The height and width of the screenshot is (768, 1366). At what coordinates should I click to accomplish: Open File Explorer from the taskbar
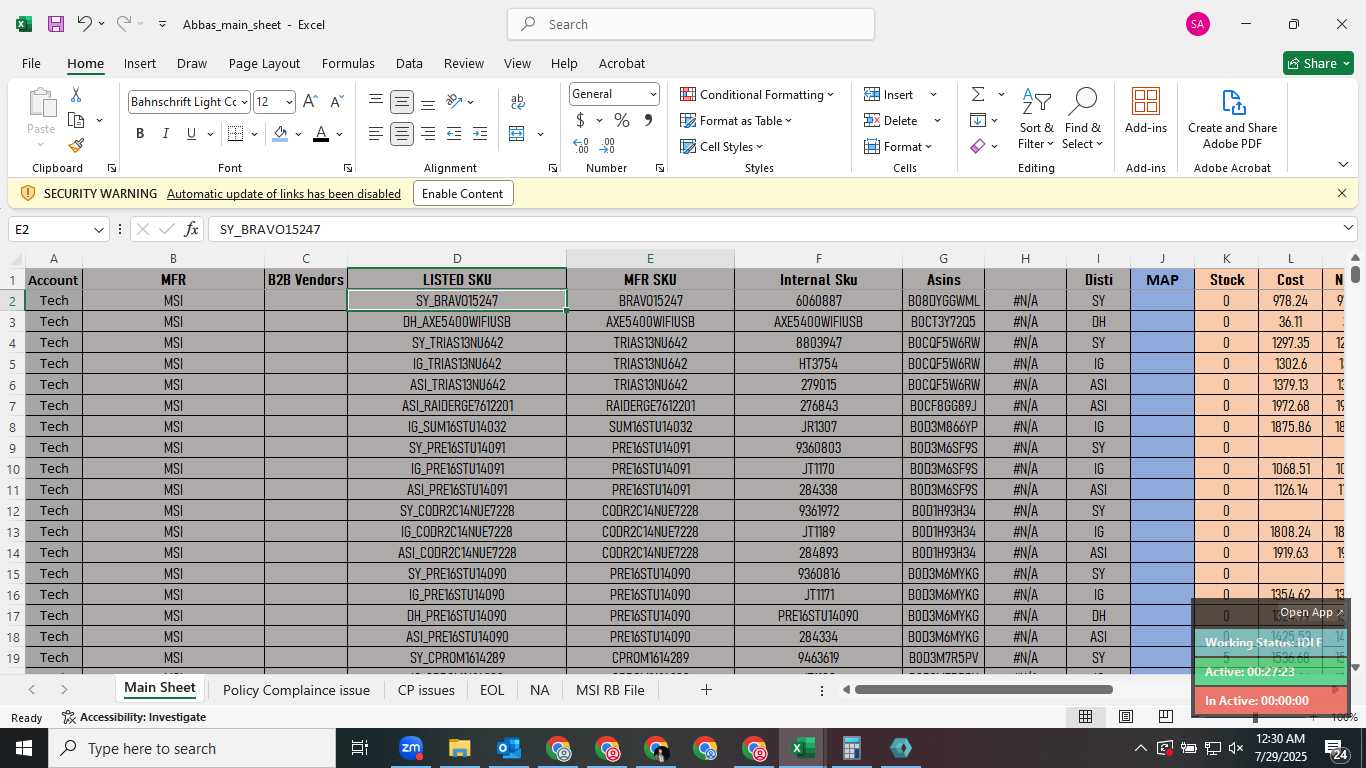point(459,748)
